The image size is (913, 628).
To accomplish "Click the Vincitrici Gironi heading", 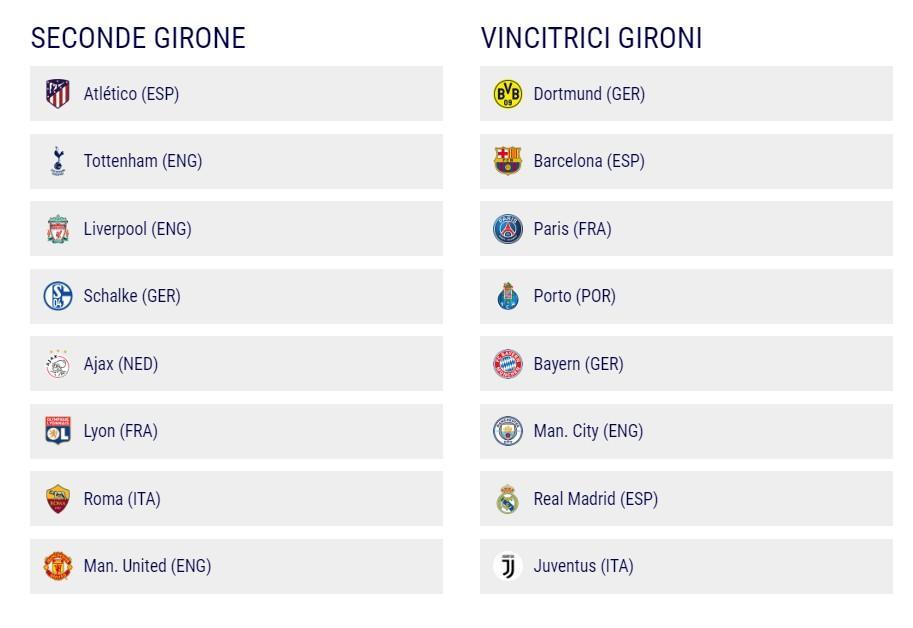I will pos(591,38).
